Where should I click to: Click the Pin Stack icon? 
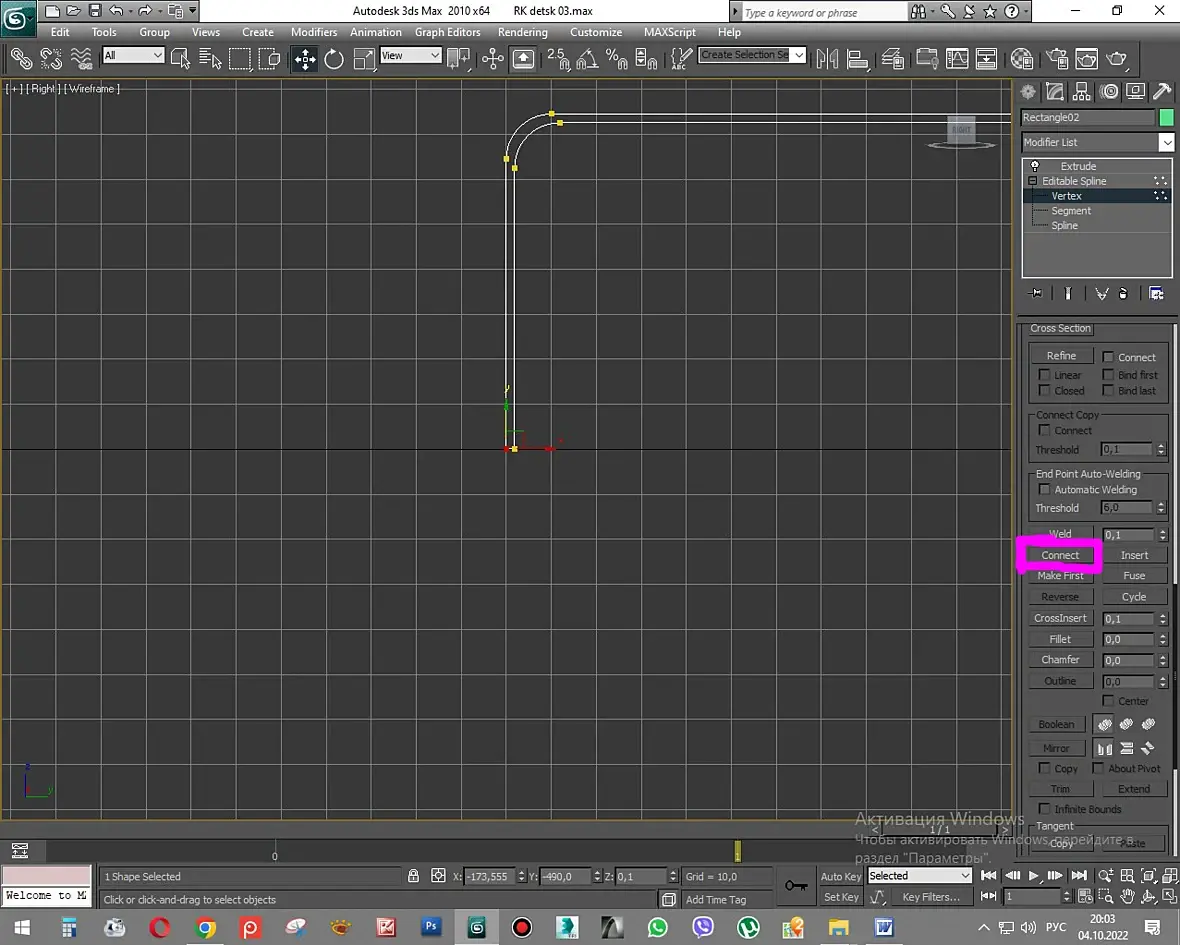tap(1036, 293)
